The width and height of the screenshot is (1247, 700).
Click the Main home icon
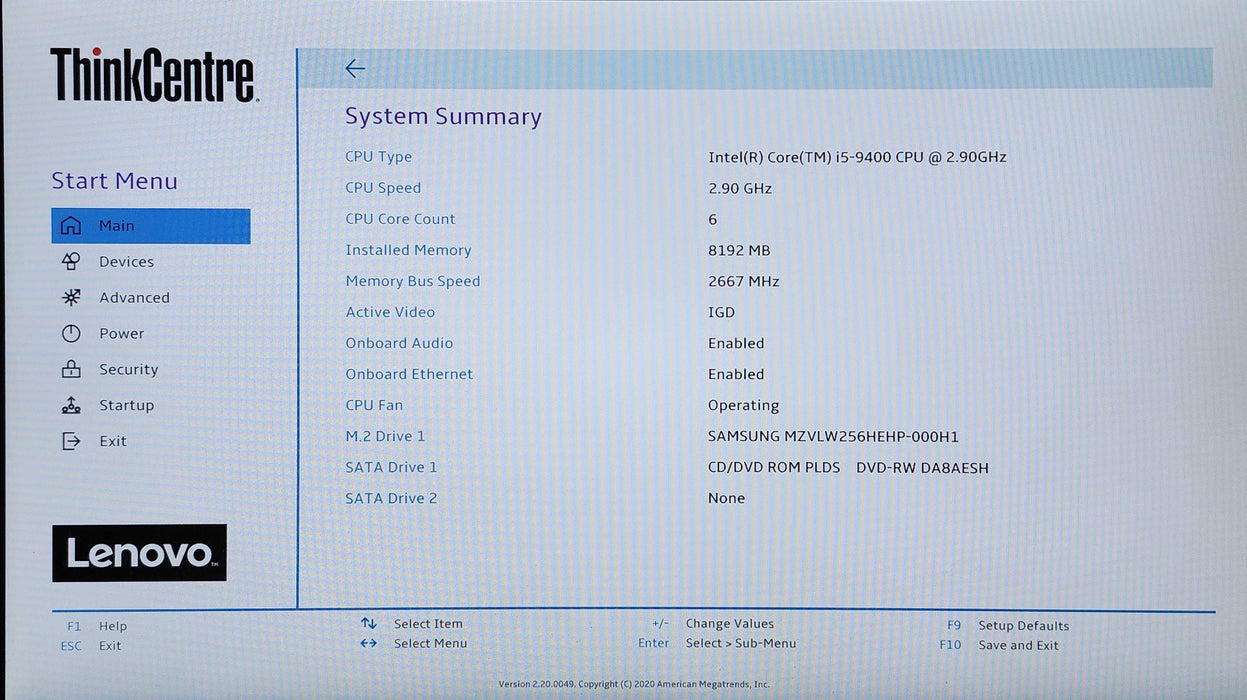tap(71, 226)
